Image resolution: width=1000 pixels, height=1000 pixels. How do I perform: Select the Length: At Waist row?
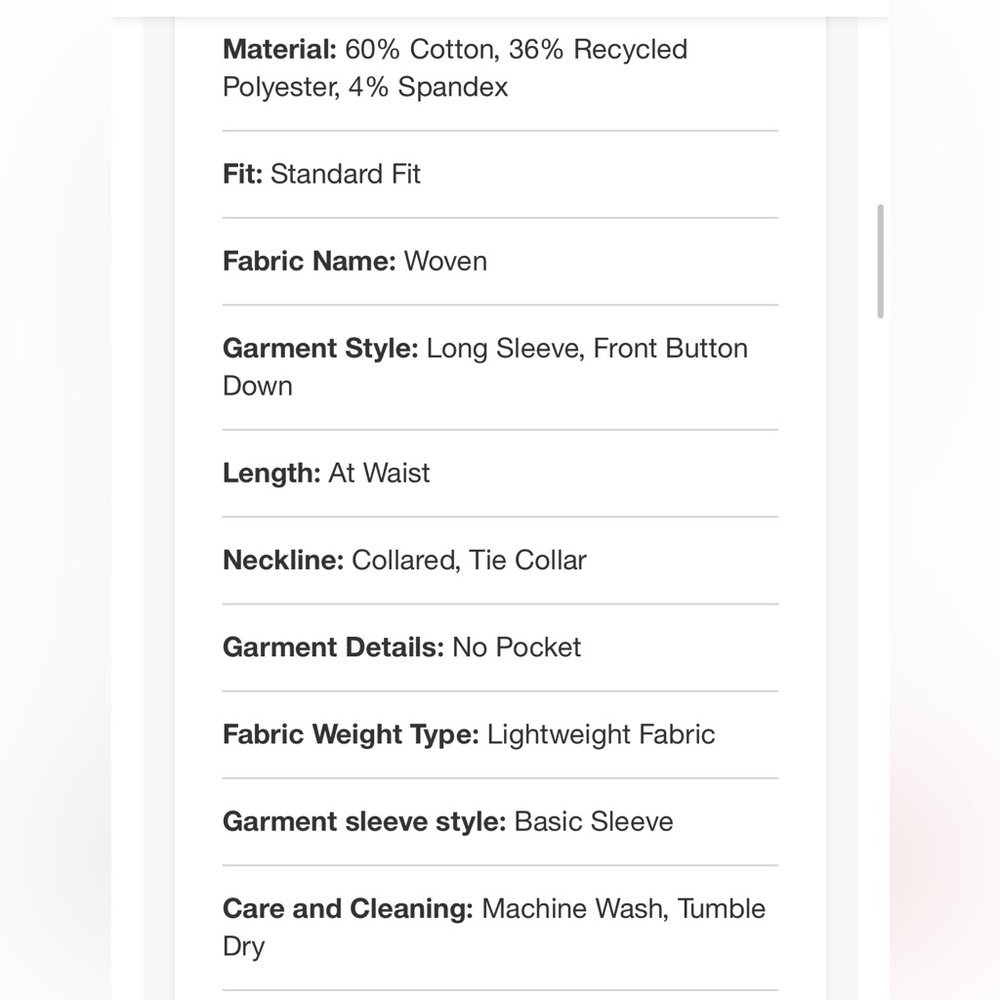pos(500,473)
